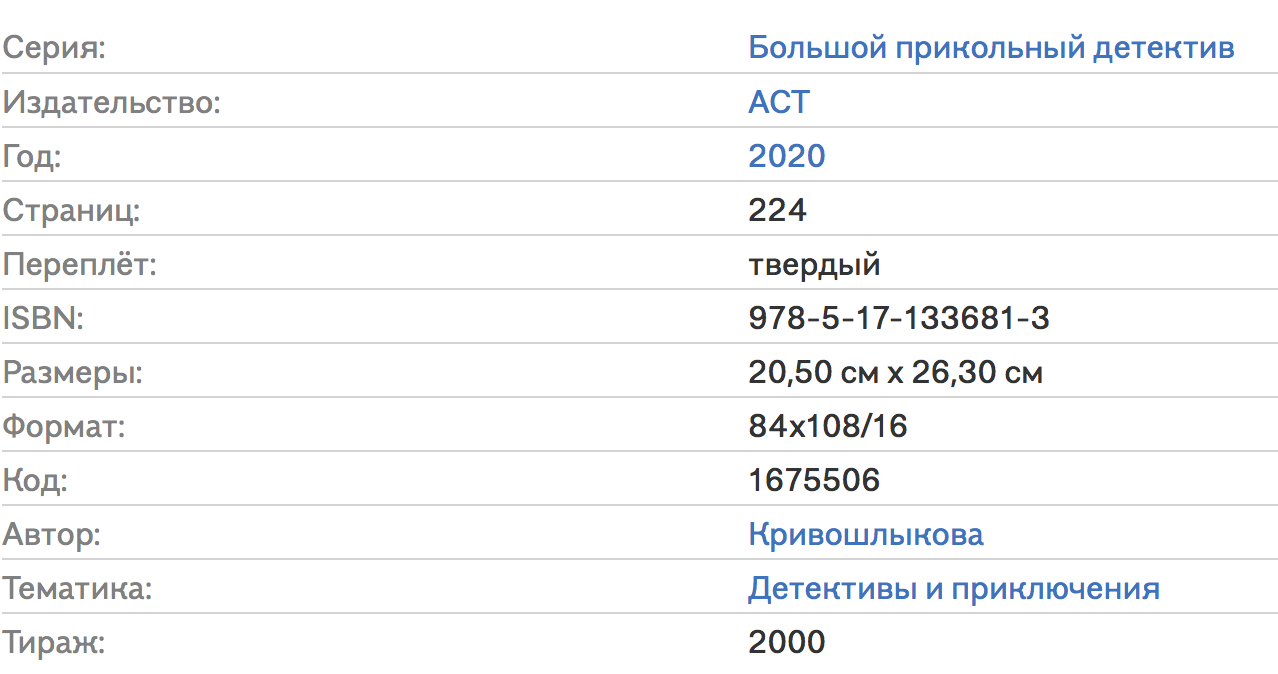The width and height of the screenshot is (1278, 674).
Task: Click the dimensions 20,50 см x 26,30 см
Action: click(x=896, y=373)
